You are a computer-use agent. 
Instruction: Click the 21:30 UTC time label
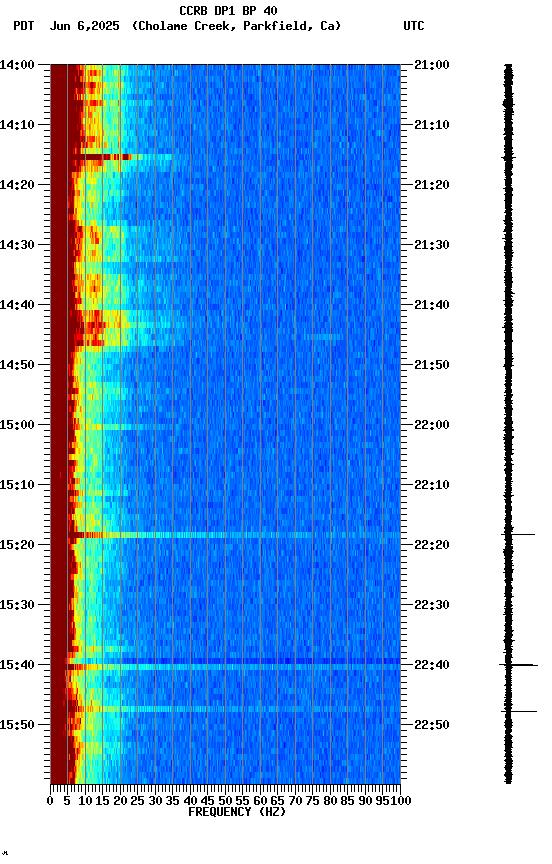click(432, 245)
